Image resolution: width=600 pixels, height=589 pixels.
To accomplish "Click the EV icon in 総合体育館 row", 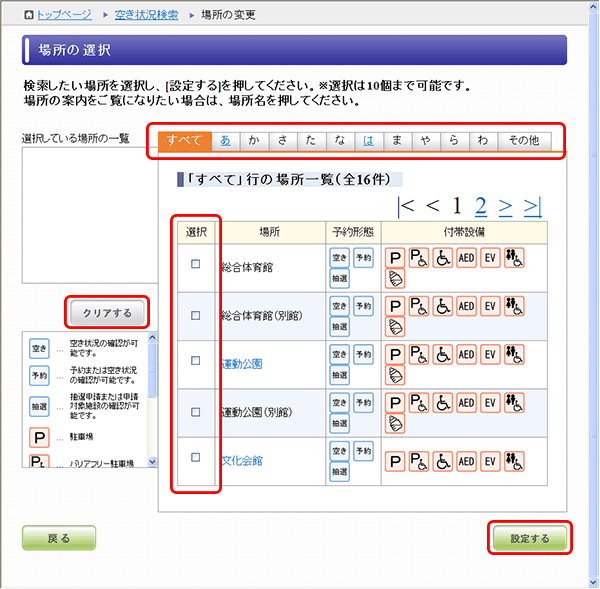I will (490, 258).
